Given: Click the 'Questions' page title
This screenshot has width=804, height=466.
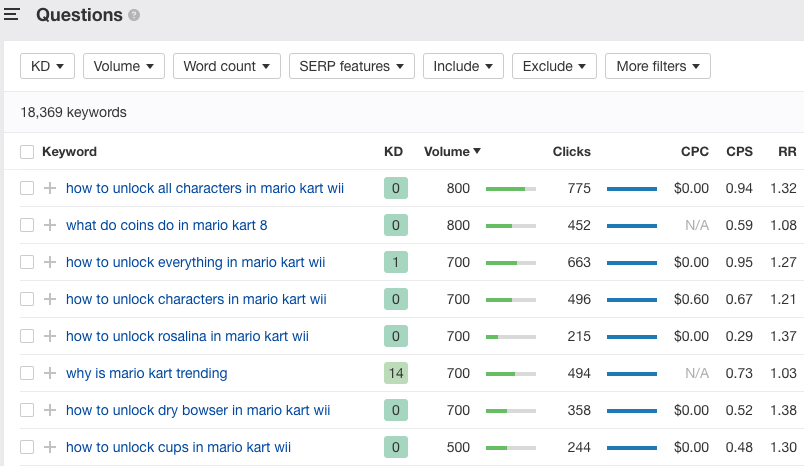Looking at the screenshot, I should click(x=79, y=15).
